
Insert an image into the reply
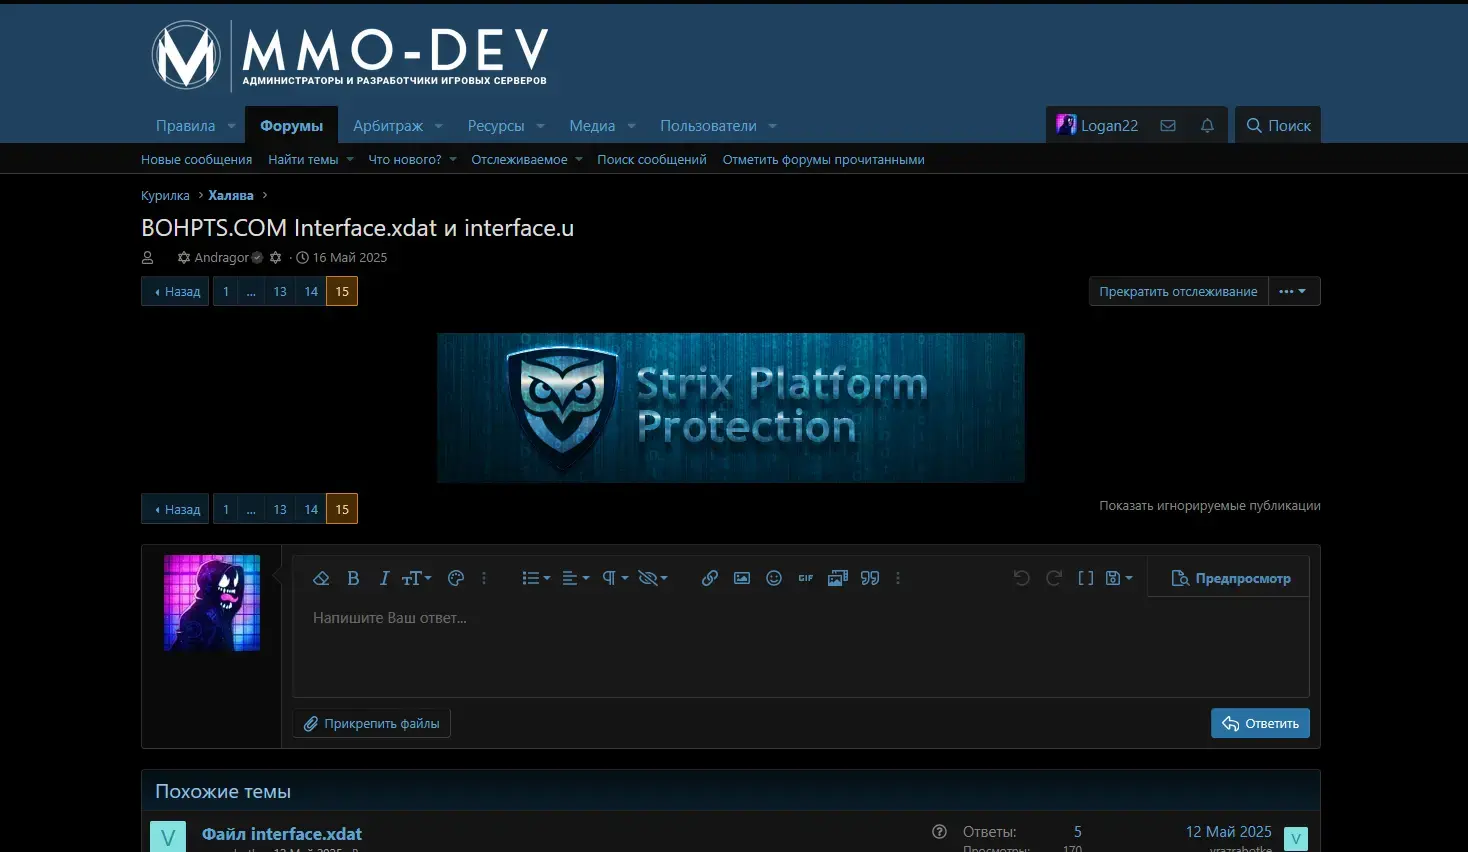point(742,578)
